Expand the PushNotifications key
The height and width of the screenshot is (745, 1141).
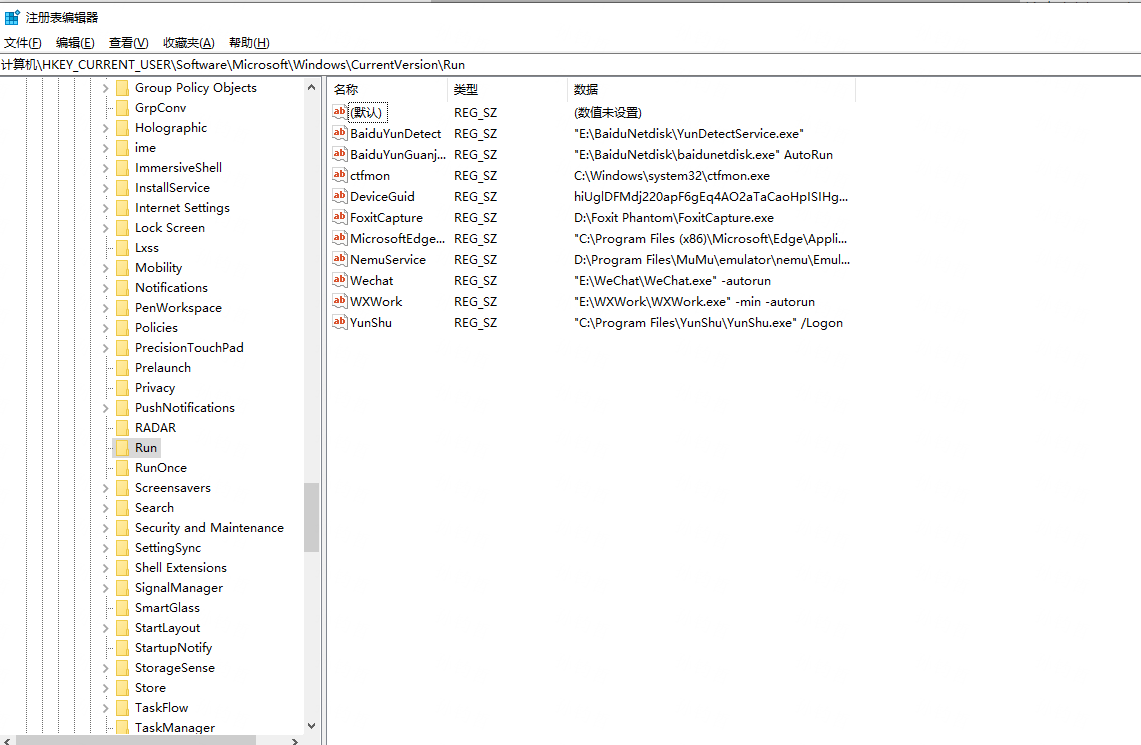click(x=106, y=408)
